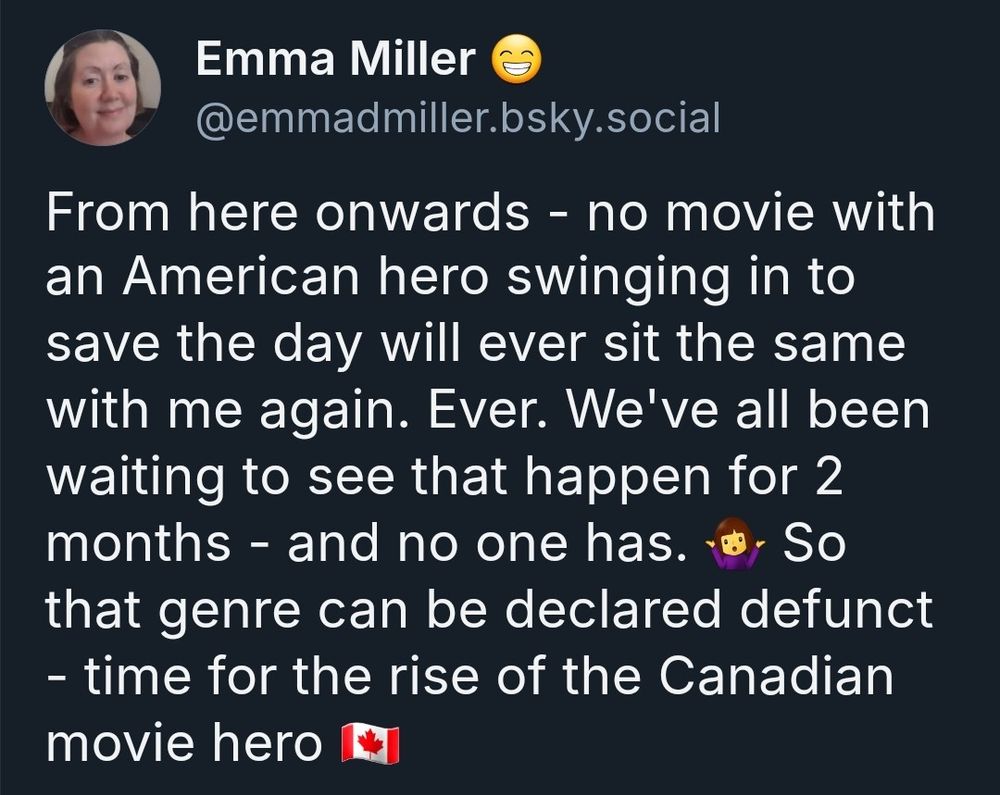
Task: Click the Emma Miller display name
Action: [x=335, y=59]
